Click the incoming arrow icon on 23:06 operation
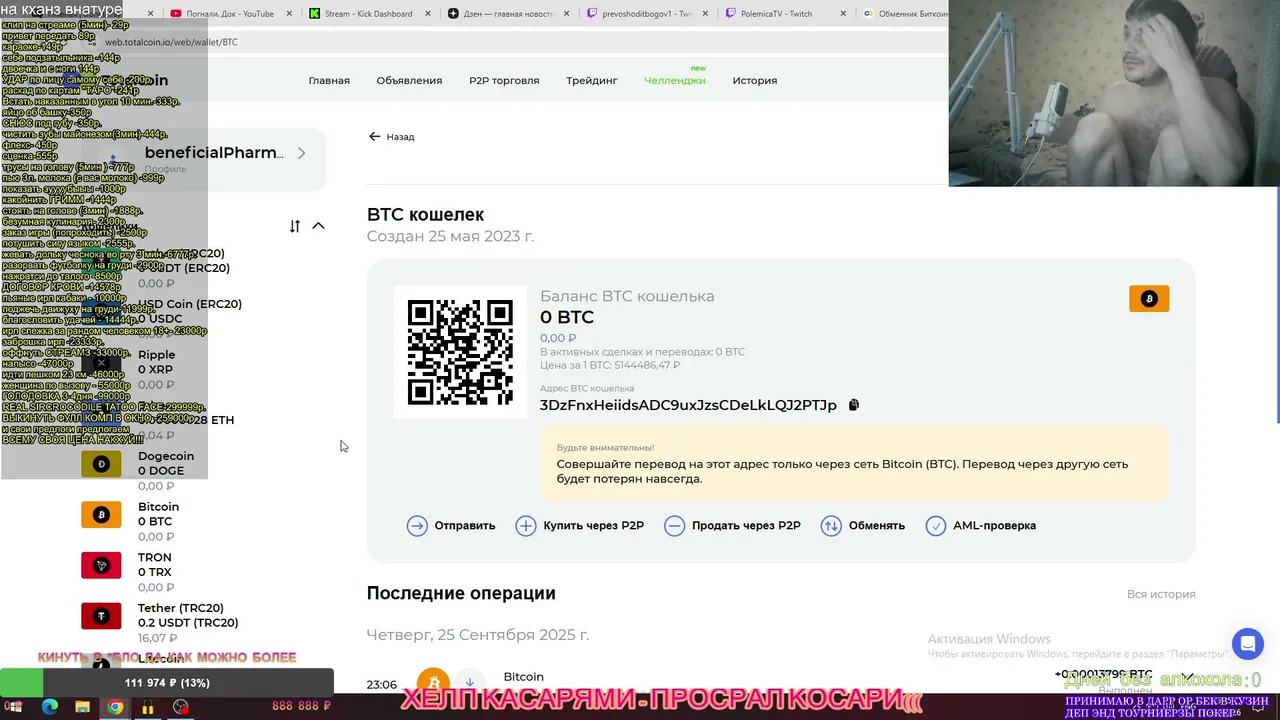This screenshot has width=1280, height=720. [x=469, y=683]
